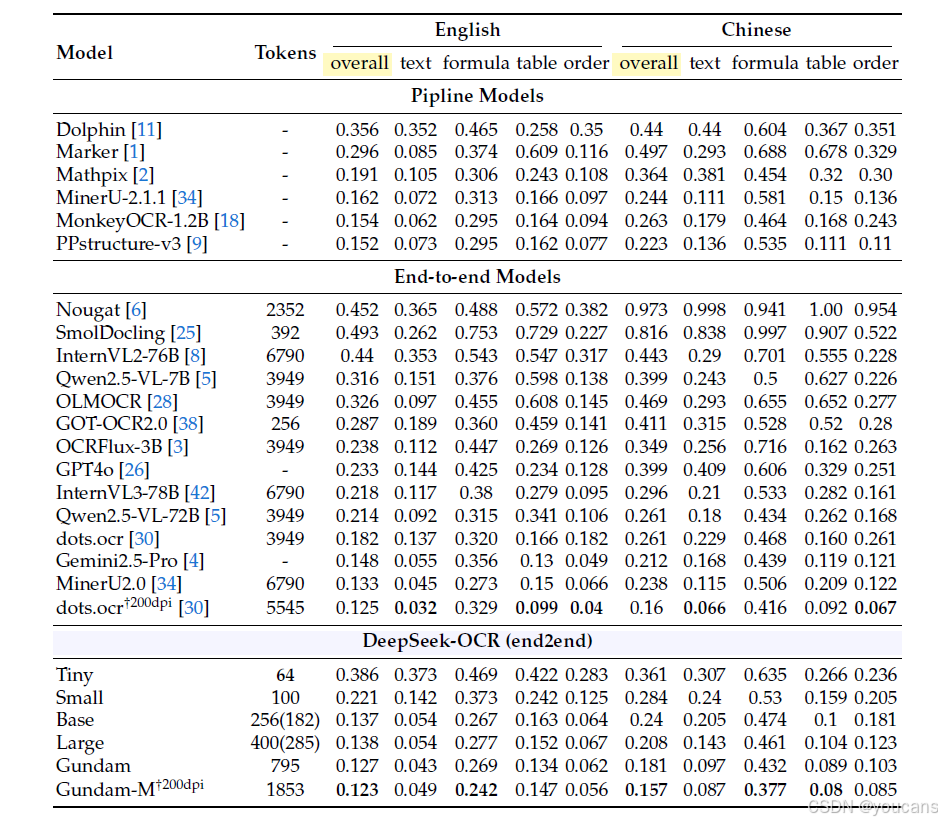Open citation [18] beside MonkeyOCR-1.2B
942x822 pixels.
[229, 221]
